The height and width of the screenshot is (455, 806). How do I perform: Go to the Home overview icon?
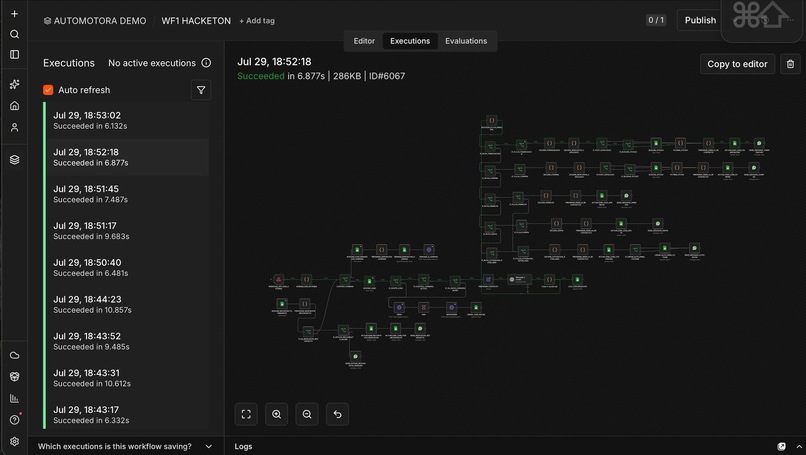[14, 106]
